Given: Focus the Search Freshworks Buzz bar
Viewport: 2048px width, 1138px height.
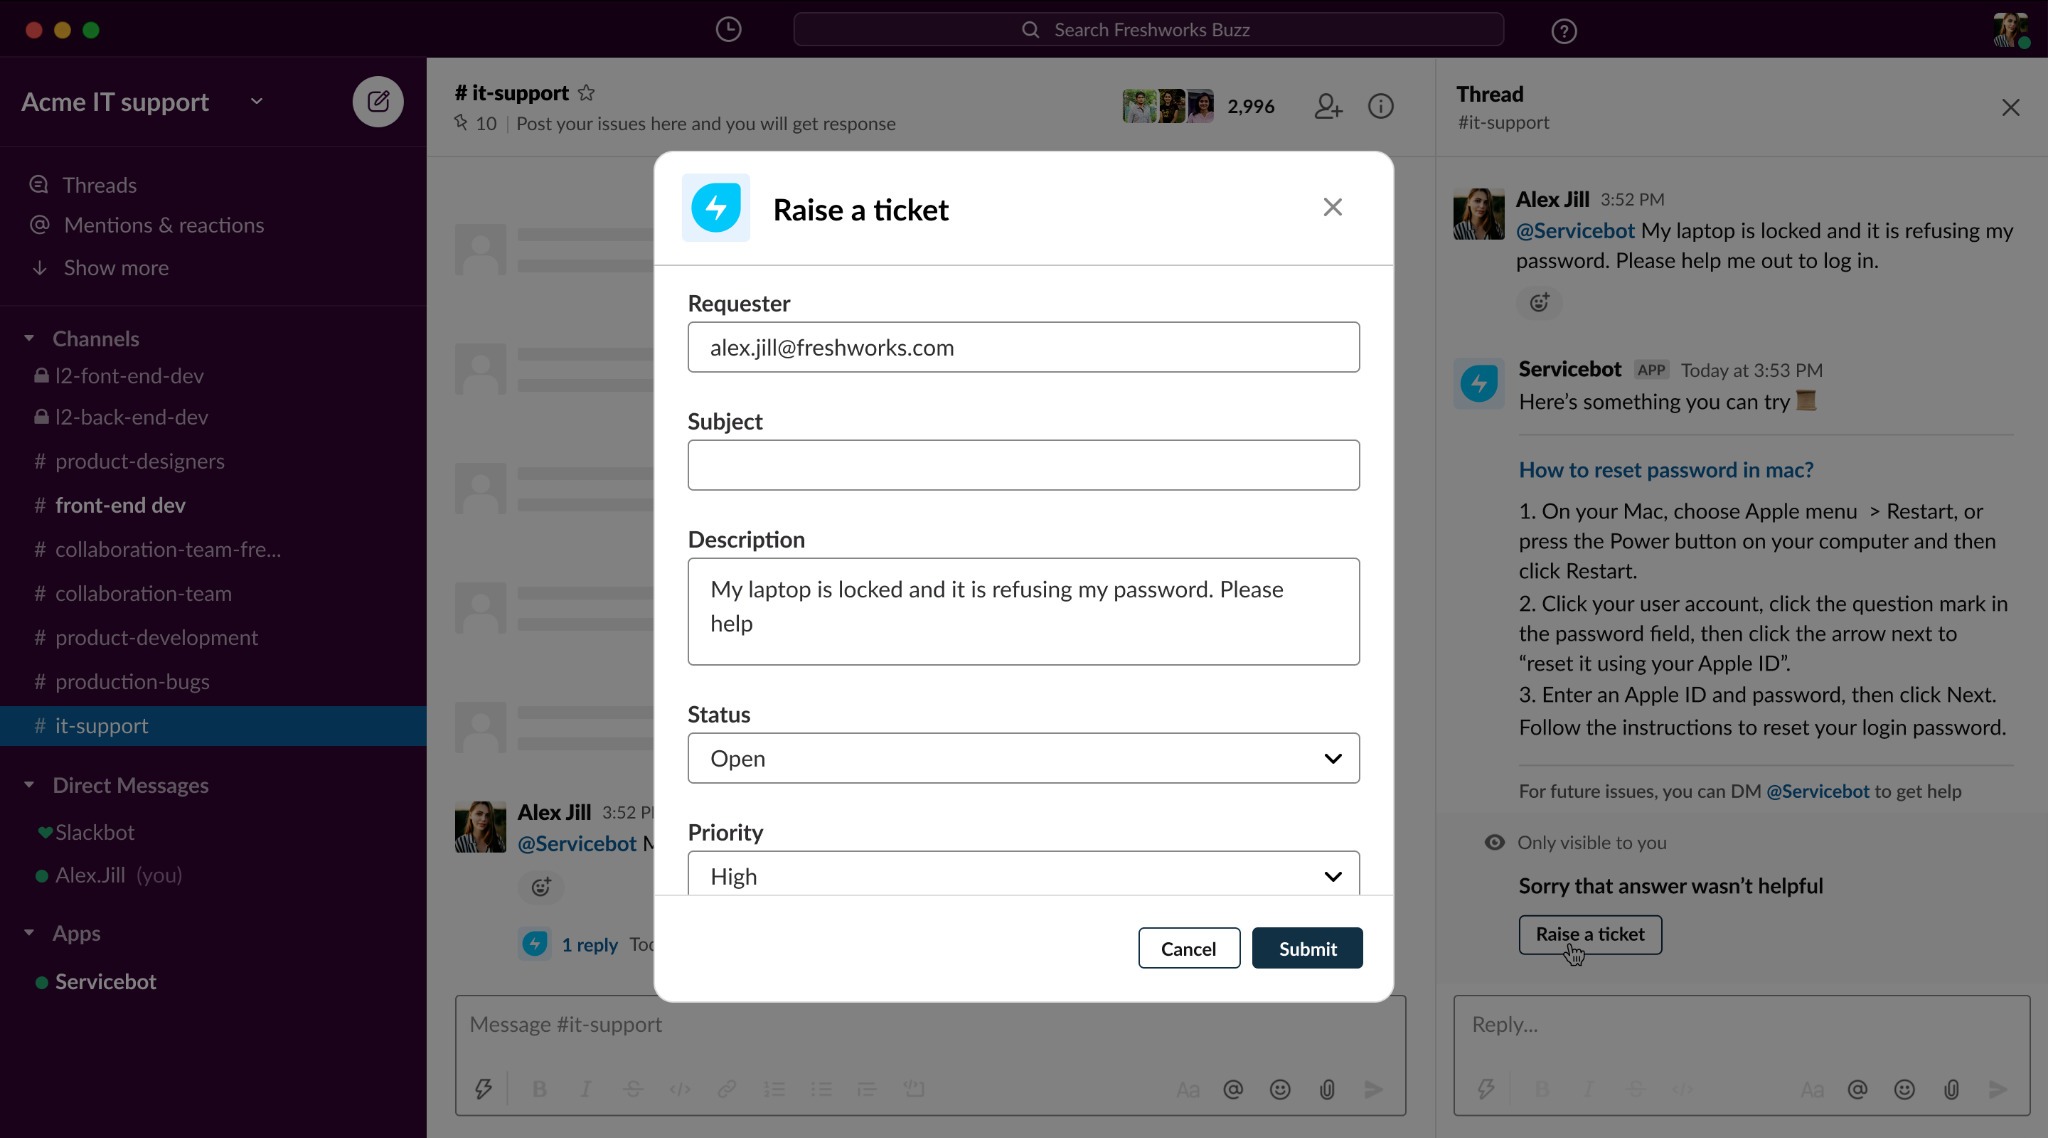Looking at the screenshot, I should coord(1148,30).
